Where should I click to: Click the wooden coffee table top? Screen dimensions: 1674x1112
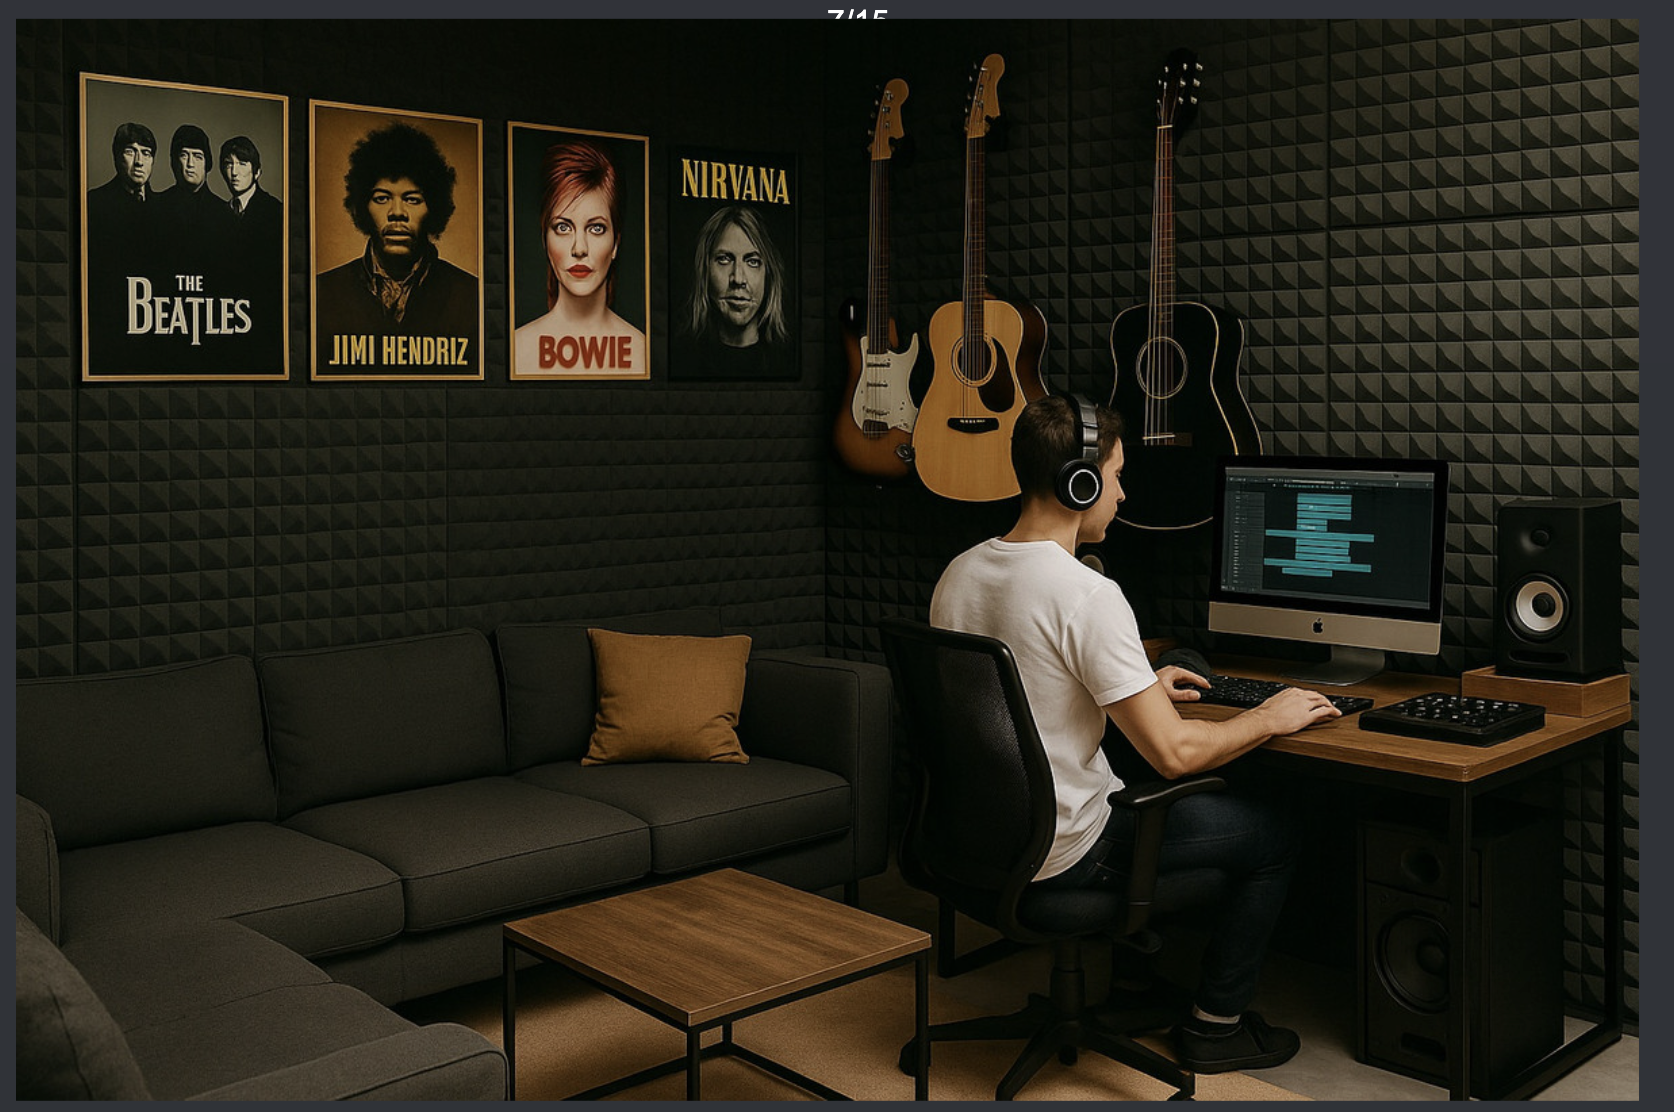click(x=715, y=941)
